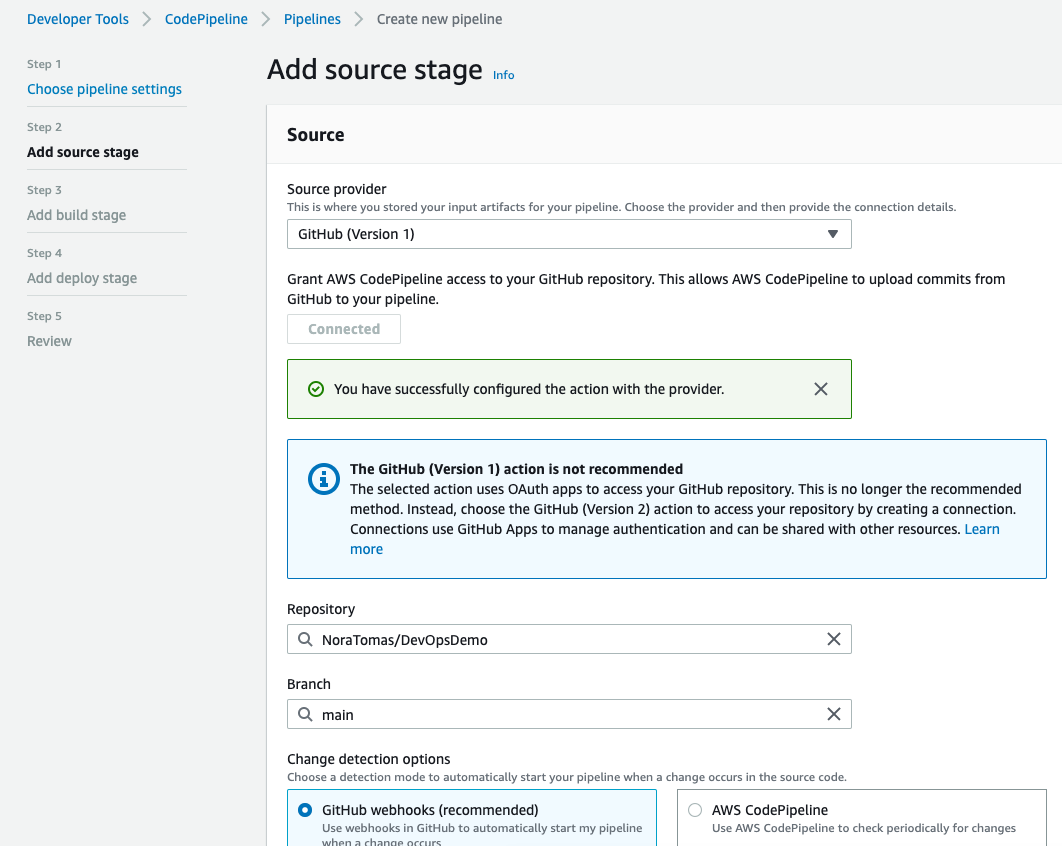The width and height of the screenshot is (1062, 846).
Task: Click the Add source stage step
Action: (x=83, y=152)
